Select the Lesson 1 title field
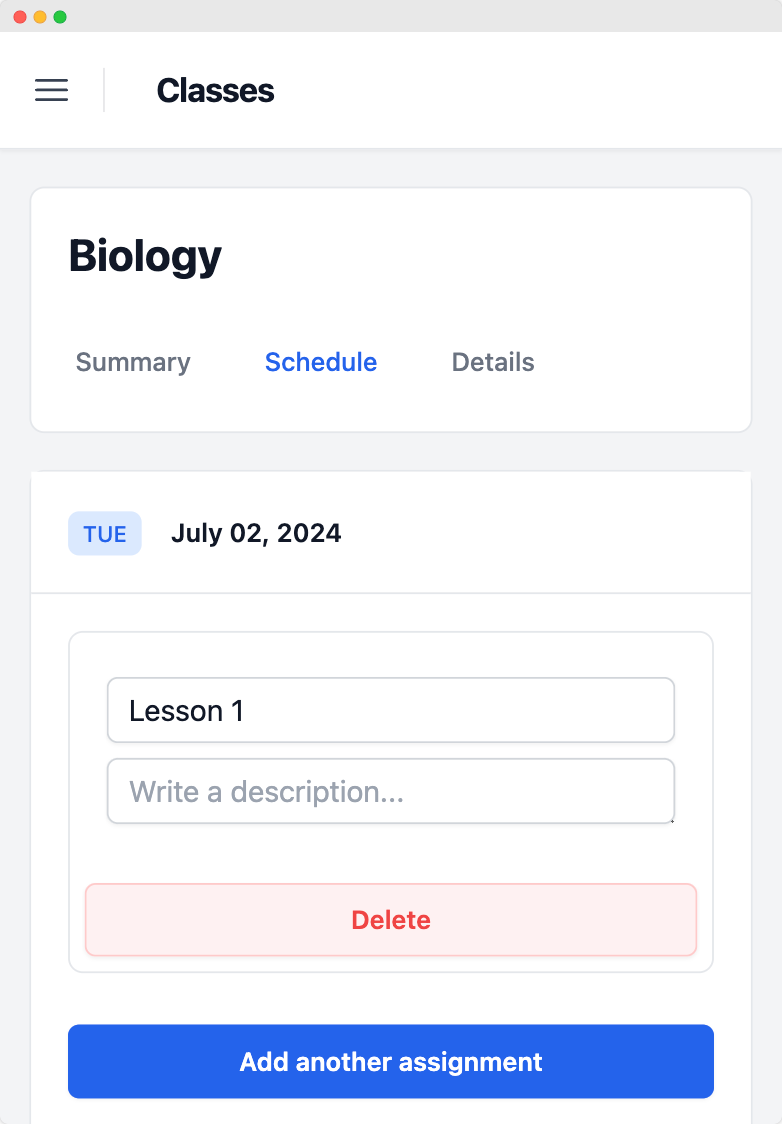Viewport: 782px width, 1124px height. click(x=390, y=710)
